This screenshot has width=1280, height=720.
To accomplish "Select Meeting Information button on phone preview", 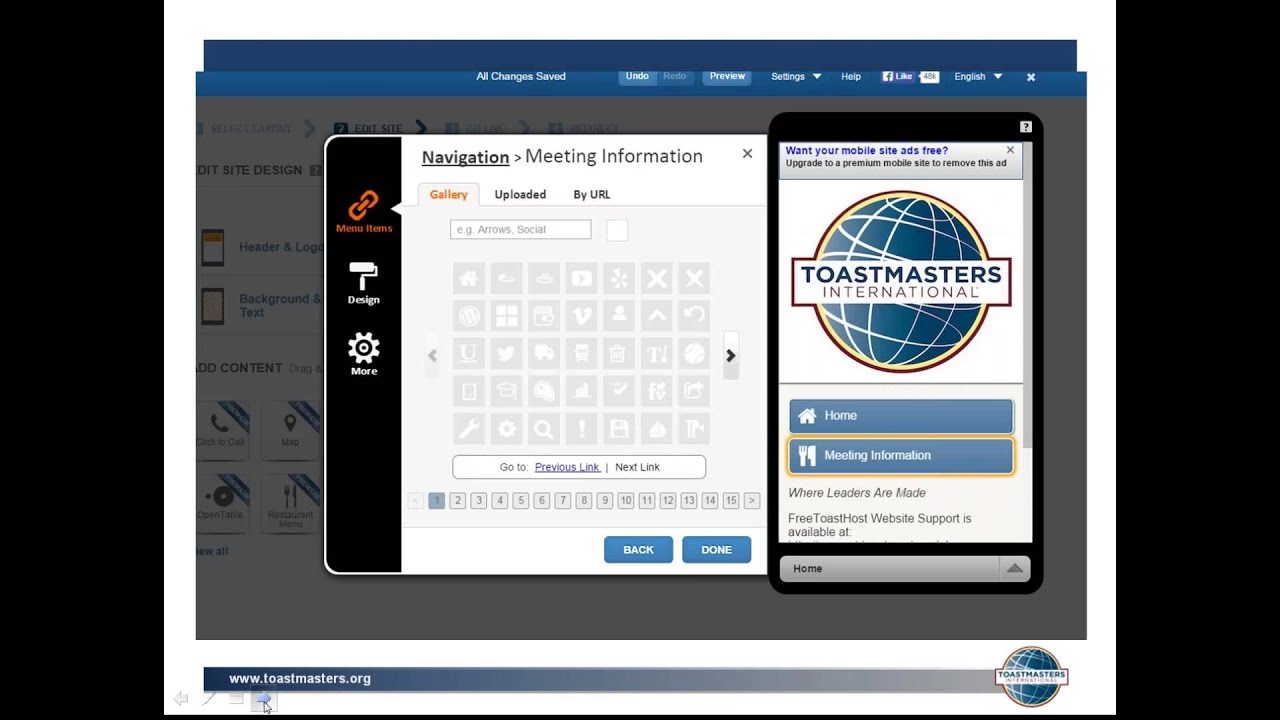I will [901, 455].
